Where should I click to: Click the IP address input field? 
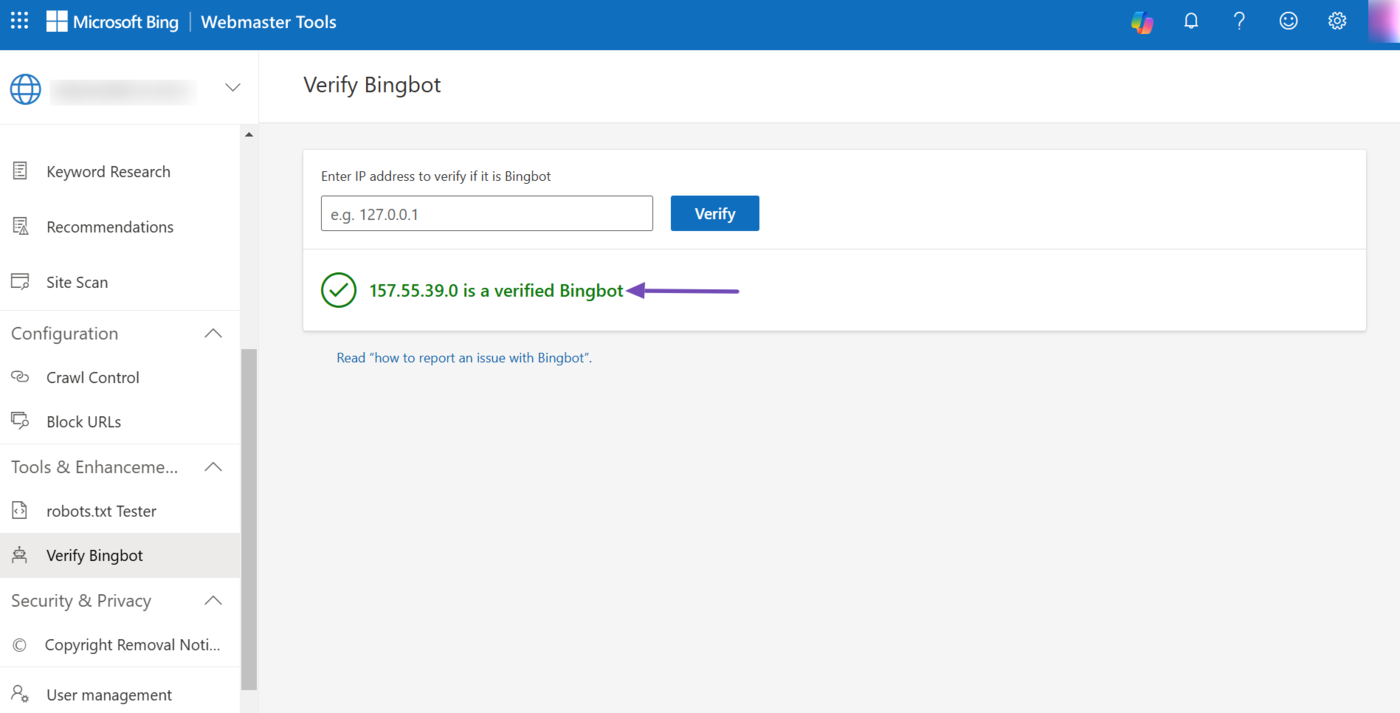click(486, 214)
